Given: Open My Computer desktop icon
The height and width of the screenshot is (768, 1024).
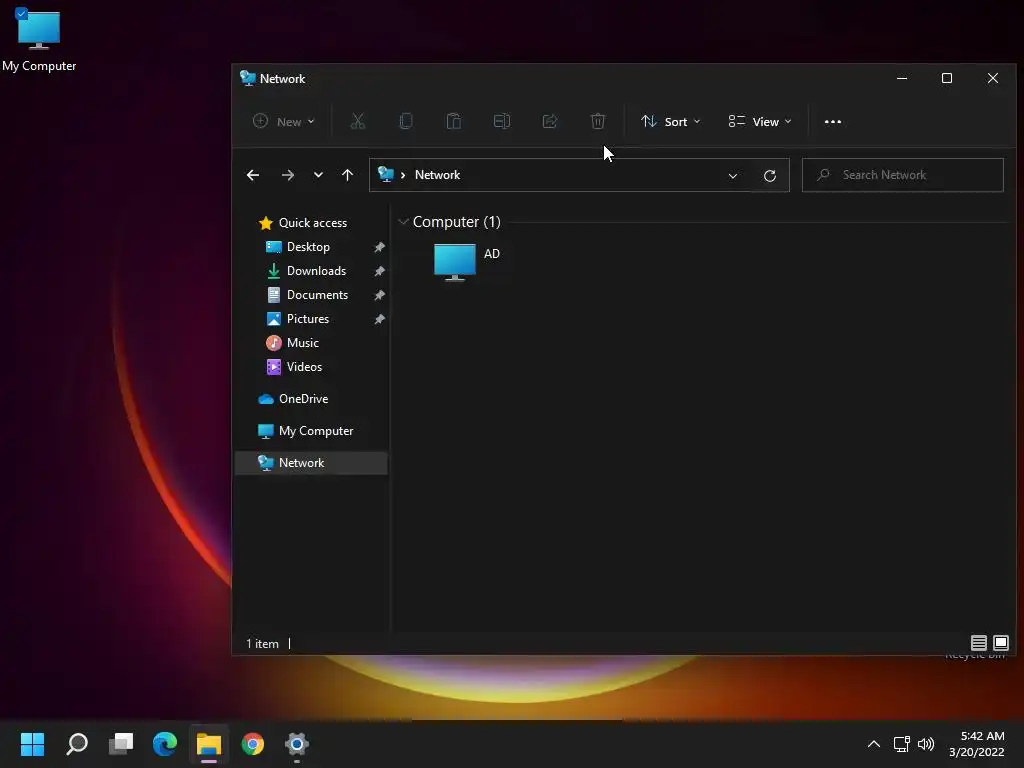Looking at the screenshot, I should [x=39, y=31].
